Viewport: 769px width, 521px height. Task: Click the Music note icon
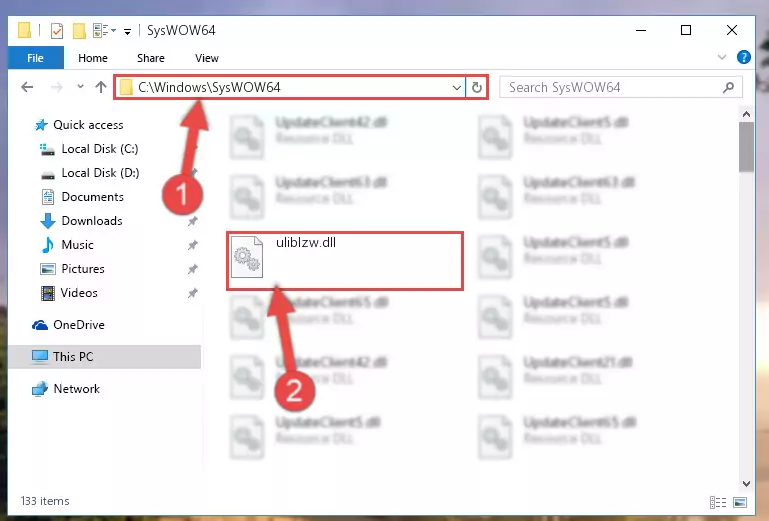coord(48,245)
